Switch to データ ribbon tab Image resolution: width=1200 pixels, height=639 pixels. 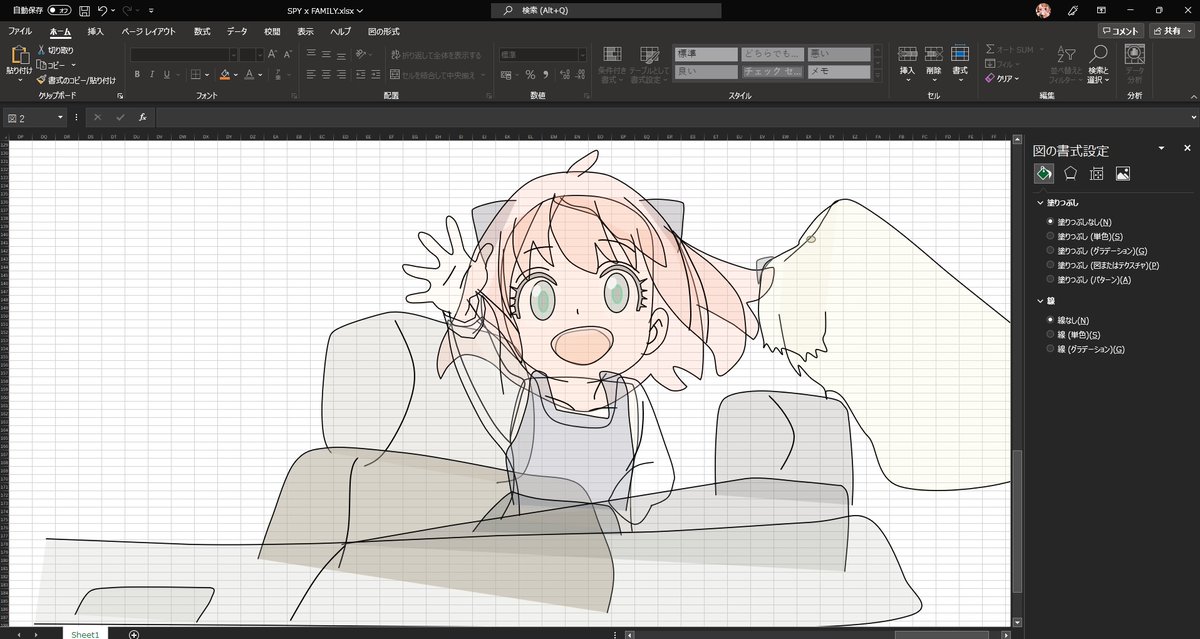237,31
